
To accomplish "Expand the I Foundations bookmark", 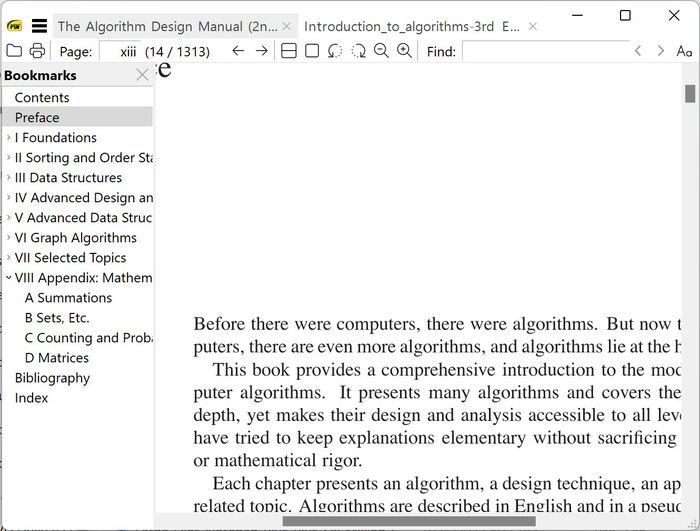I will click(x=9, y=138).
